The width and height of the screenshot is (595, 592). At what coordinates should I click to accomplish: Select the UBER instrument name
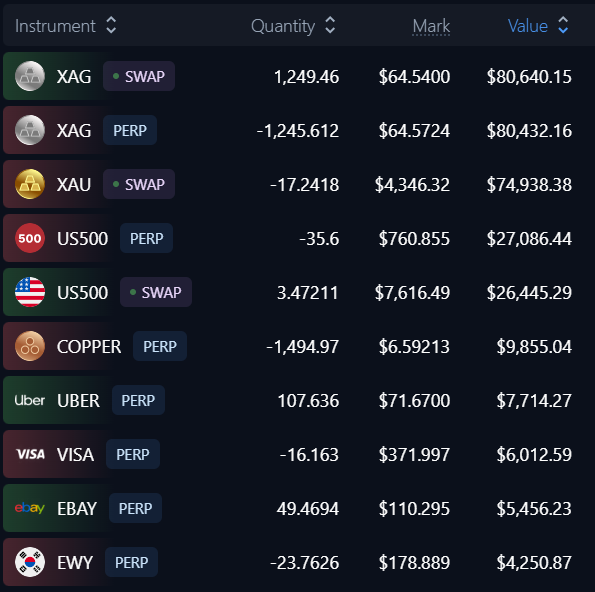[79, 400]
